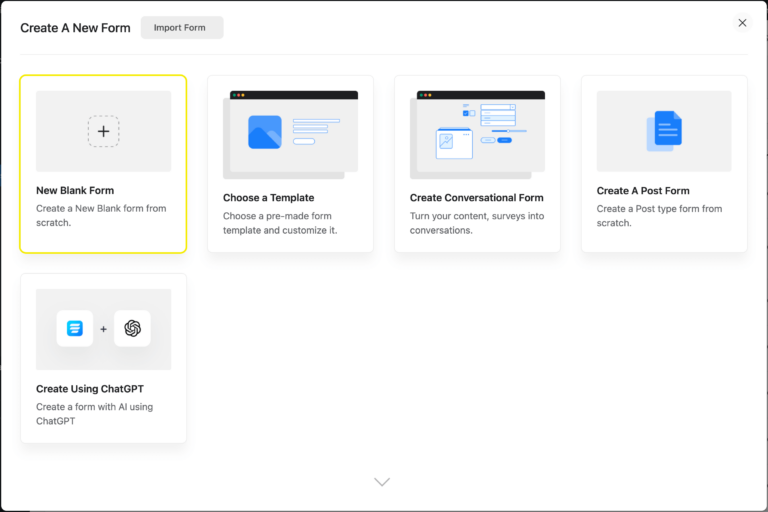Click the plus icon in New Blank Form
This screenshot has width=768, height=512.
(103, 131)
